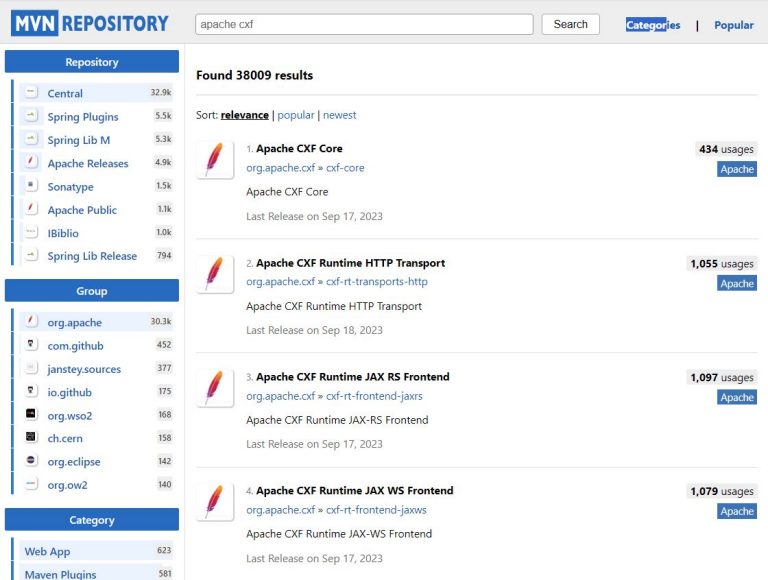Image resolution: width=768 pixels, height=580 pixels.
Task: Click the HTTP Transport feather thumbnail
Action: (215, 274)
